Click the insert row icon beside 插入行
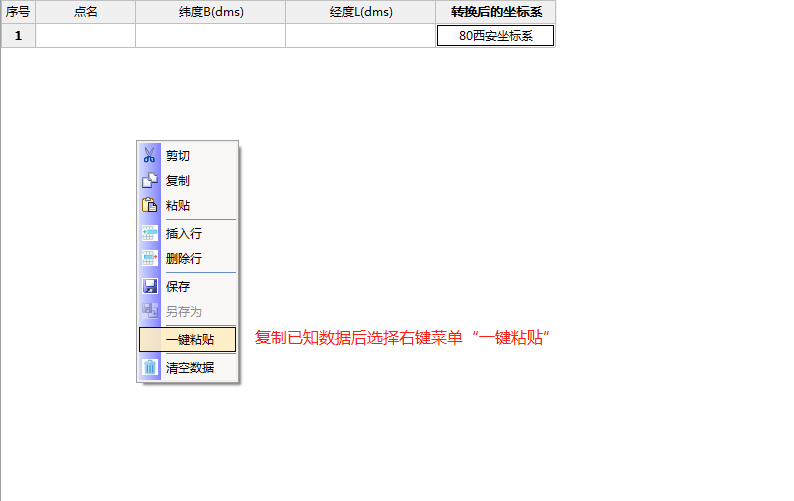The height and width of the screenshot is (501, 794). point(150,233)
